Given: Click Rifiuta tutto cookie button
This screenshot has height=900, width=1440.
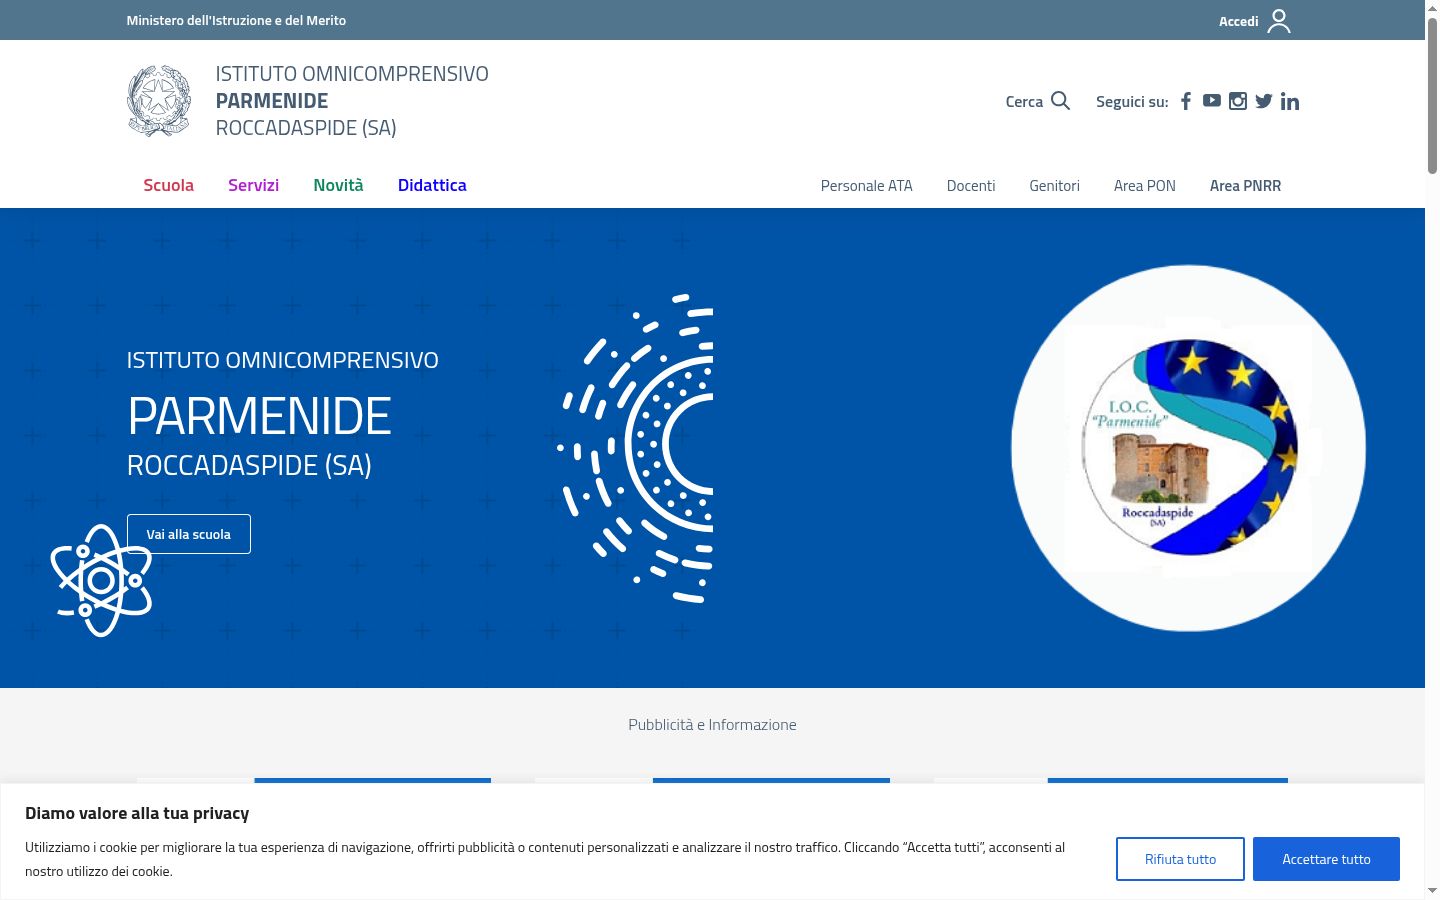Looking at the screenshot, I should pyautogui.click(x=1180, y=859).
